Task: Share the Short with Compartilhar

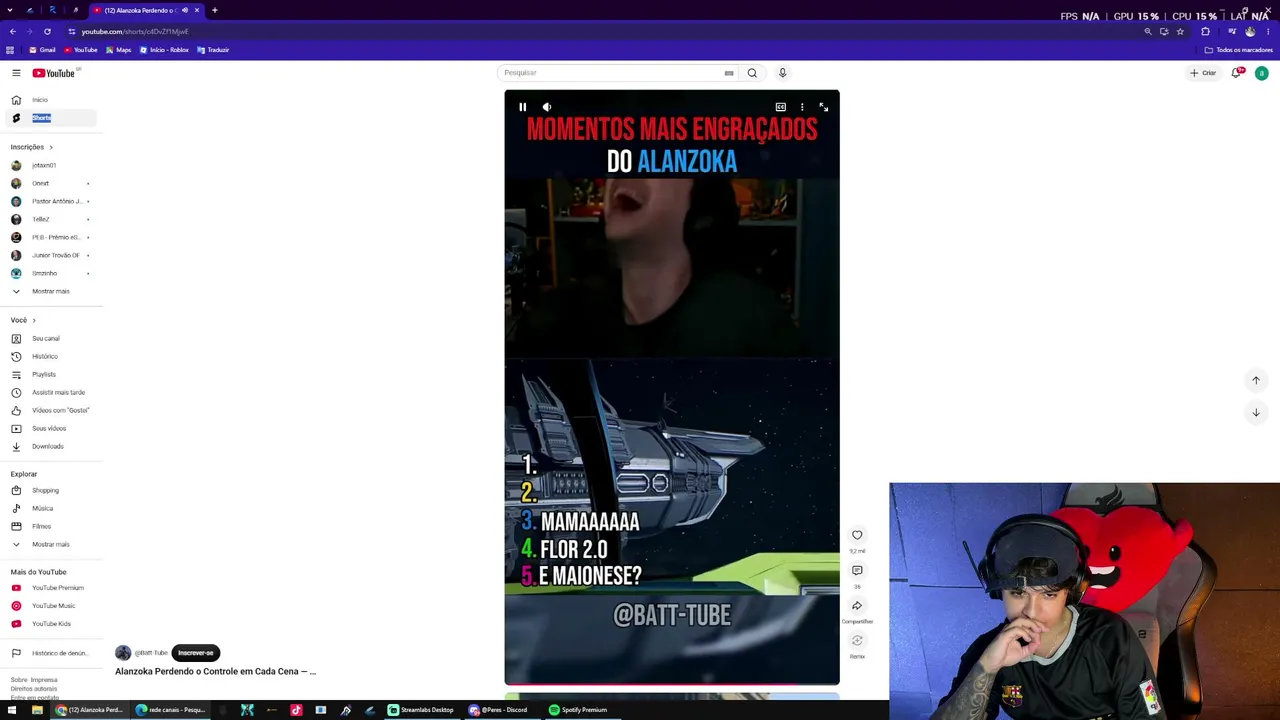Action: (x=857, y=606)
